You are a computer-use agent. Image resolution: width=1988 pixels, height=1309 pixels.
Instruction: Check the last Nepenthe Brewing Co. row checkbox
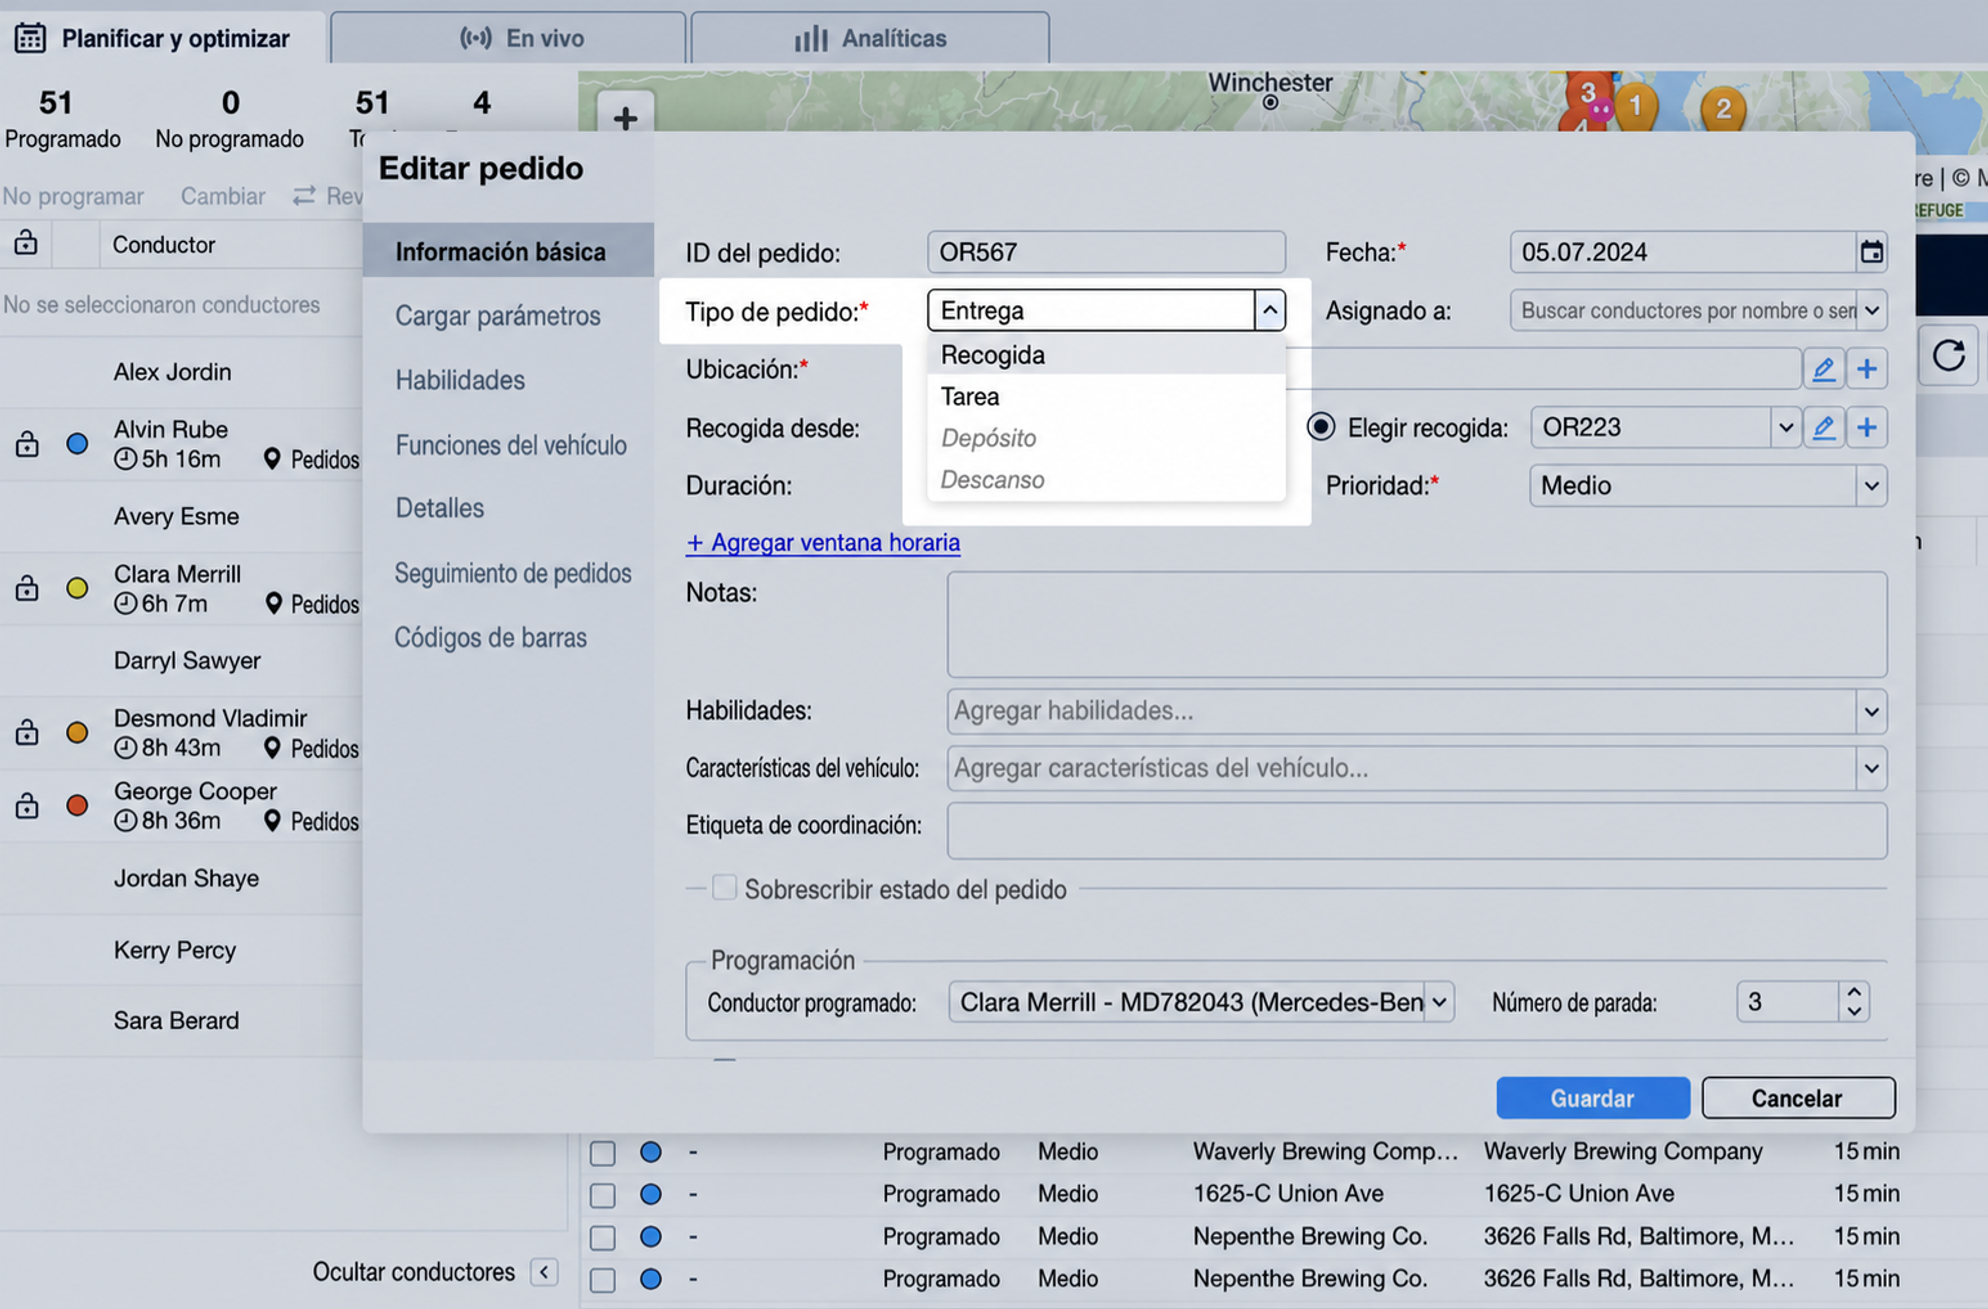pyautogui.click(x=602, y=1279)
